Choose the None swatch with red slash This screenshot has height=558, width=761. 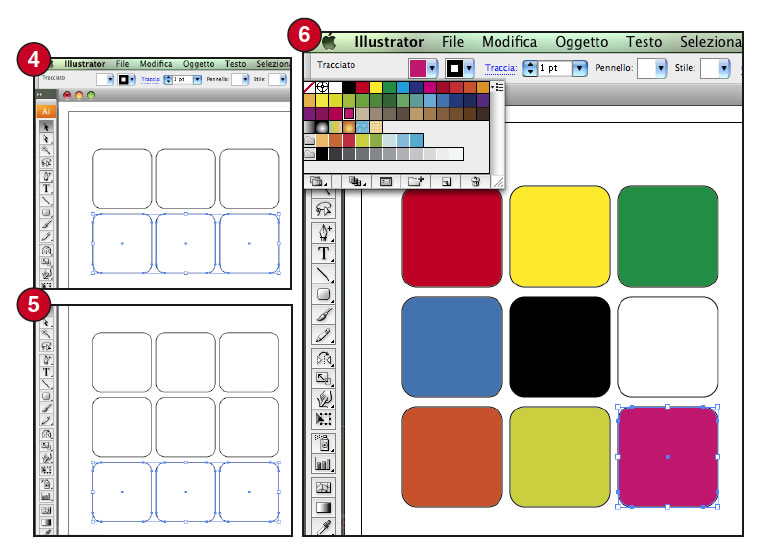309,87
